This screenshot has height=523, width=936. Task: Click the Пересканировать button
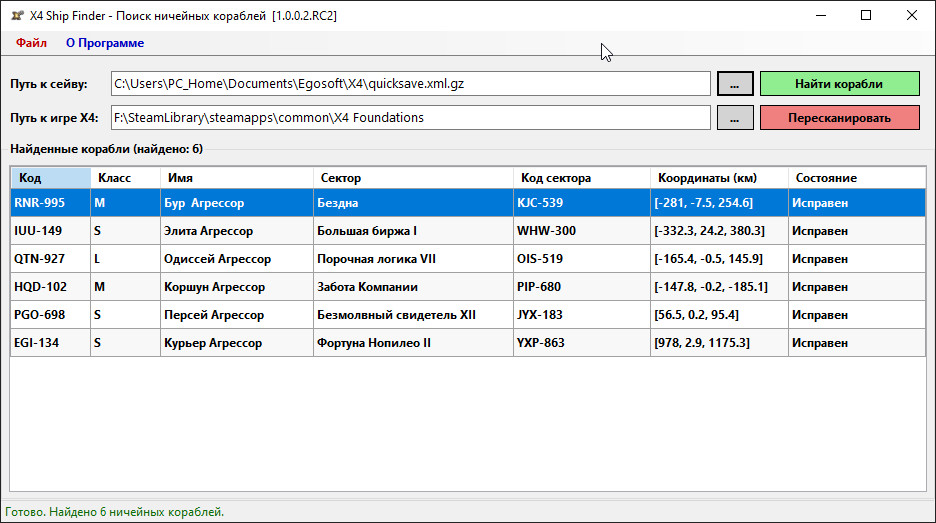click(839, 118)
